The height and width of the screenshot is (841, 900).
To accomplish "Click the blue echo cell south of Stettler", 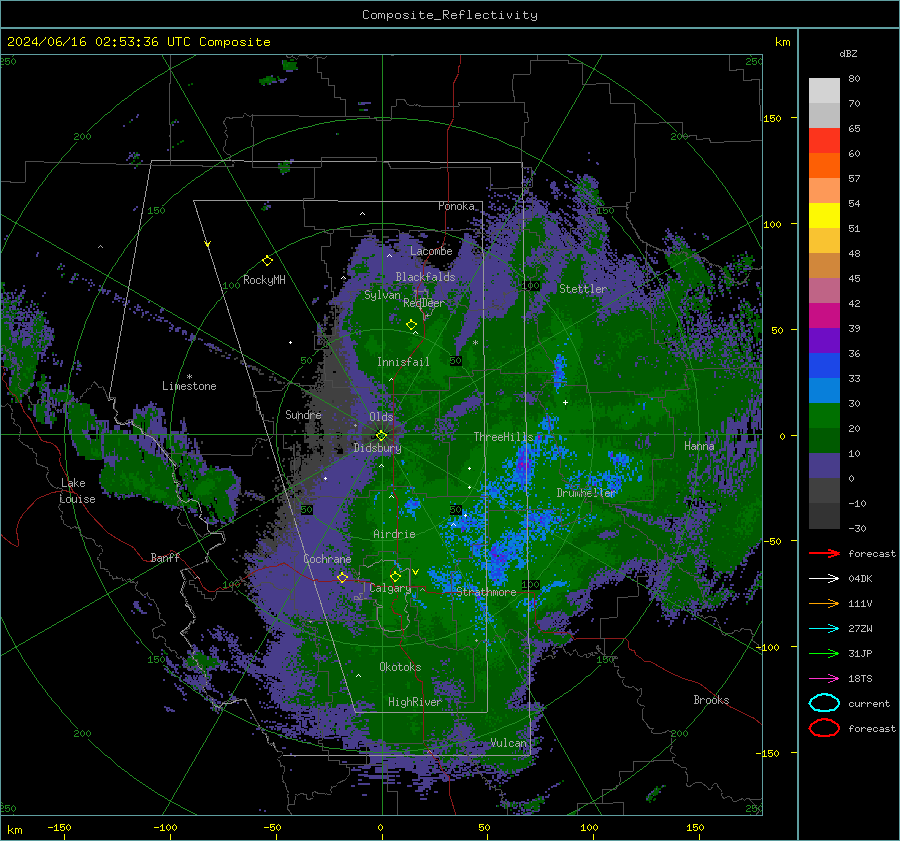I will click(x=560, y=371).
